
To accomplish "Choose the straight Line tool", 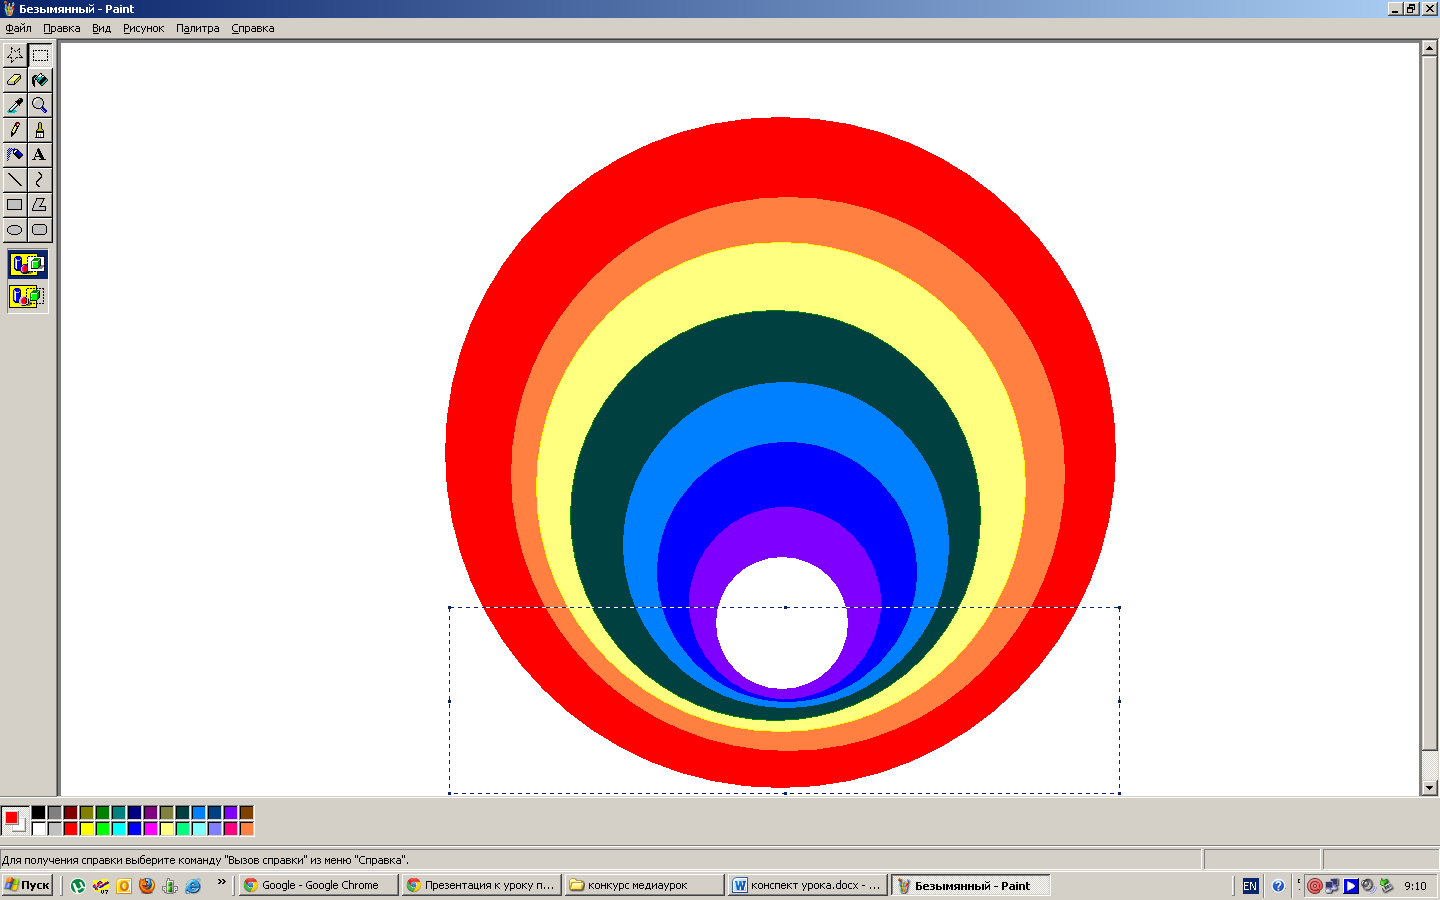I will [x=15, y=180].
